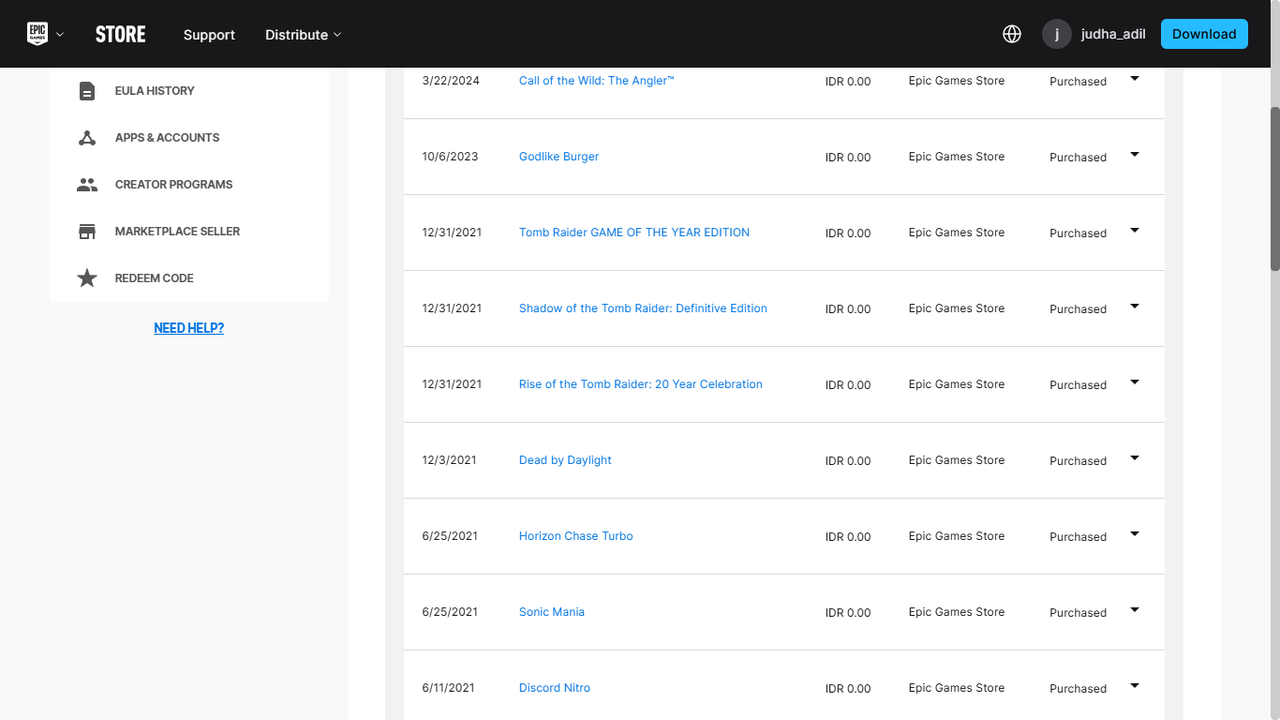
Task: Click the Apps & Accounts icon
Action: coord(87,138)
